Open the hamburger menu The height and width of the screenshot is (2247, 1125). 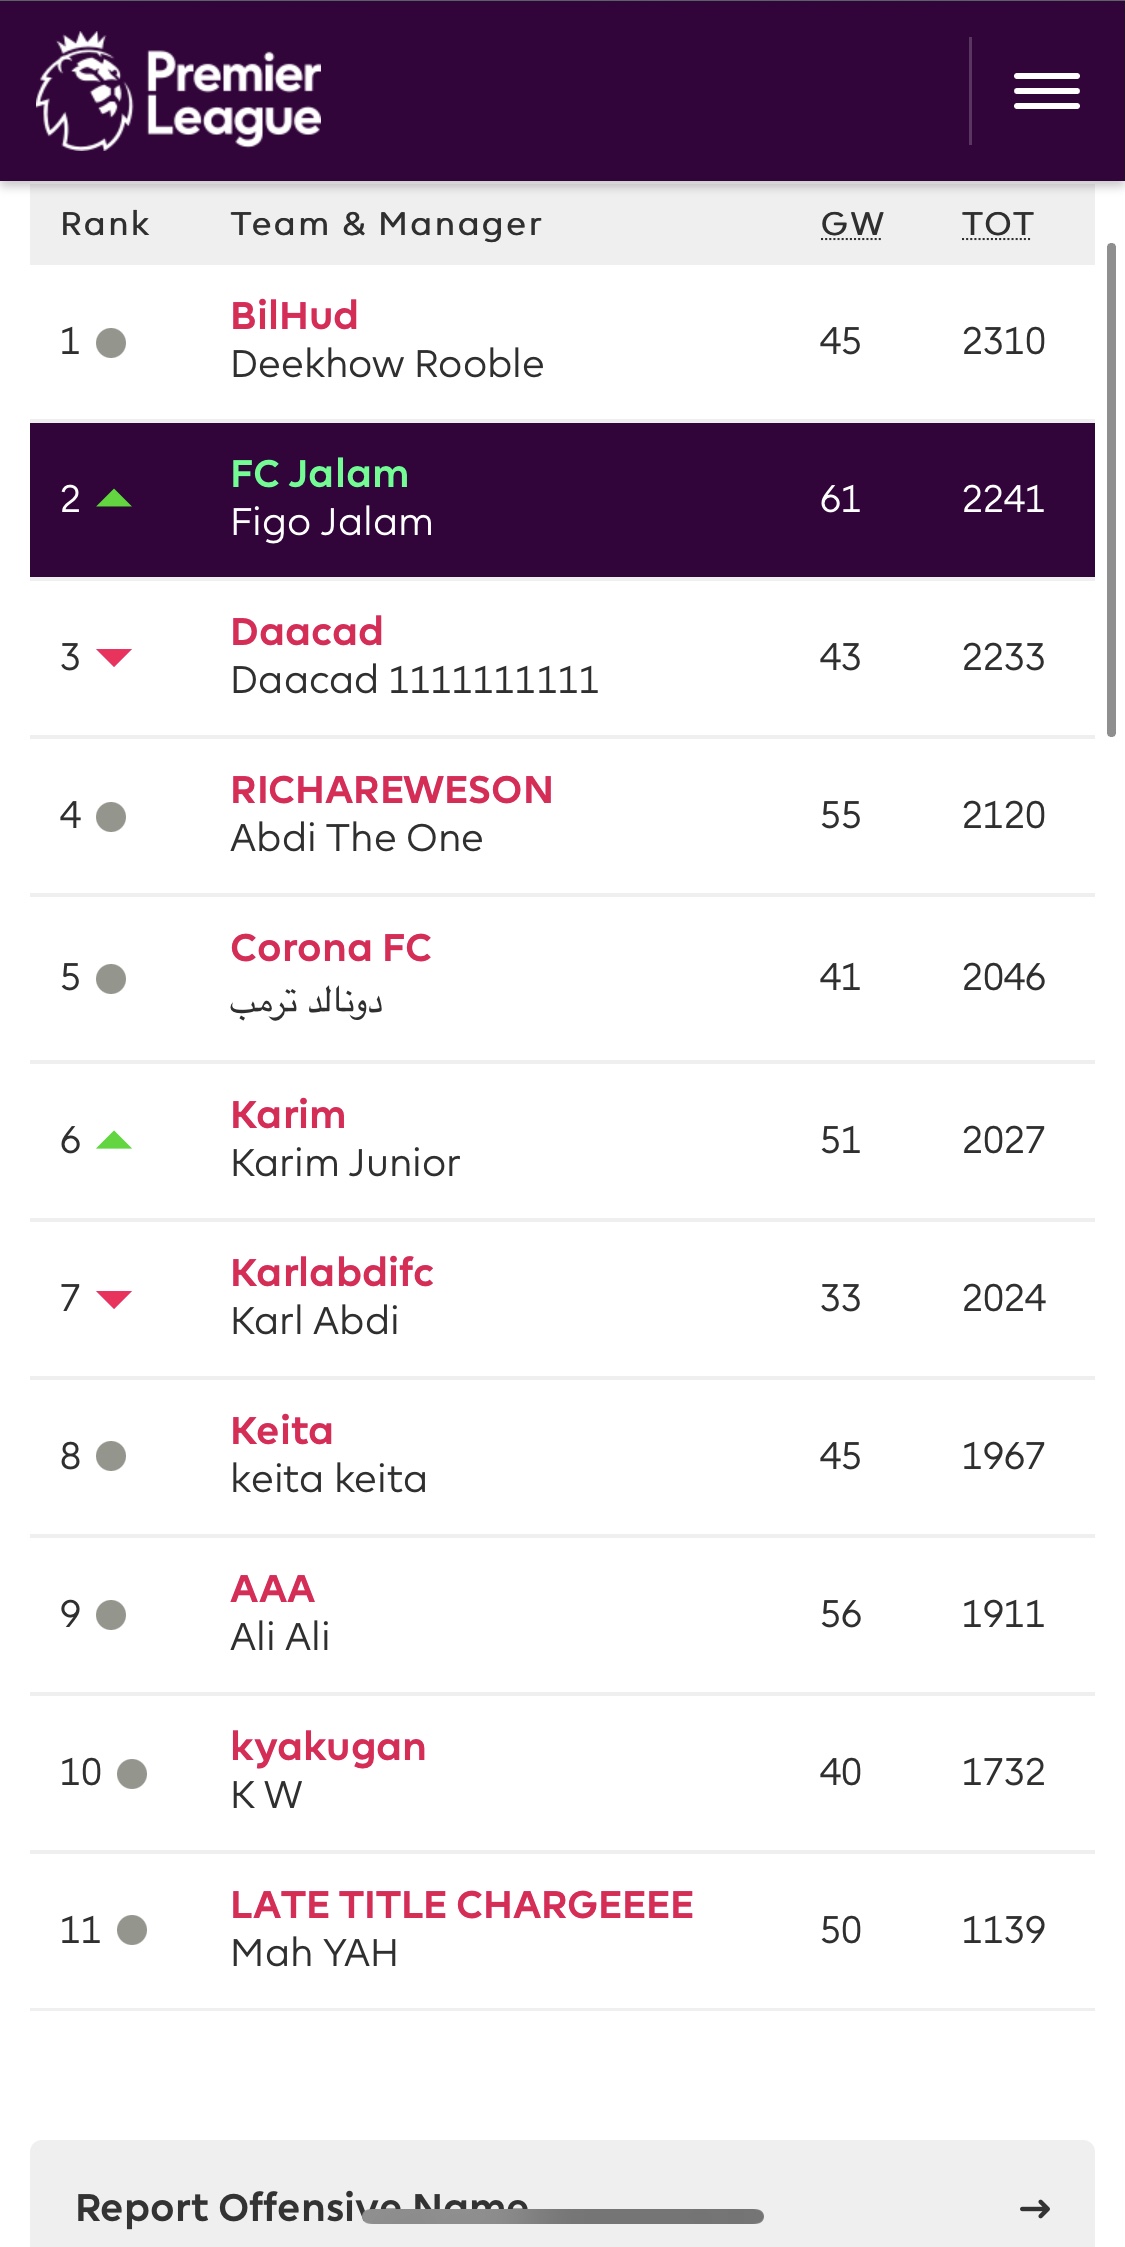tap(1046, 91)
